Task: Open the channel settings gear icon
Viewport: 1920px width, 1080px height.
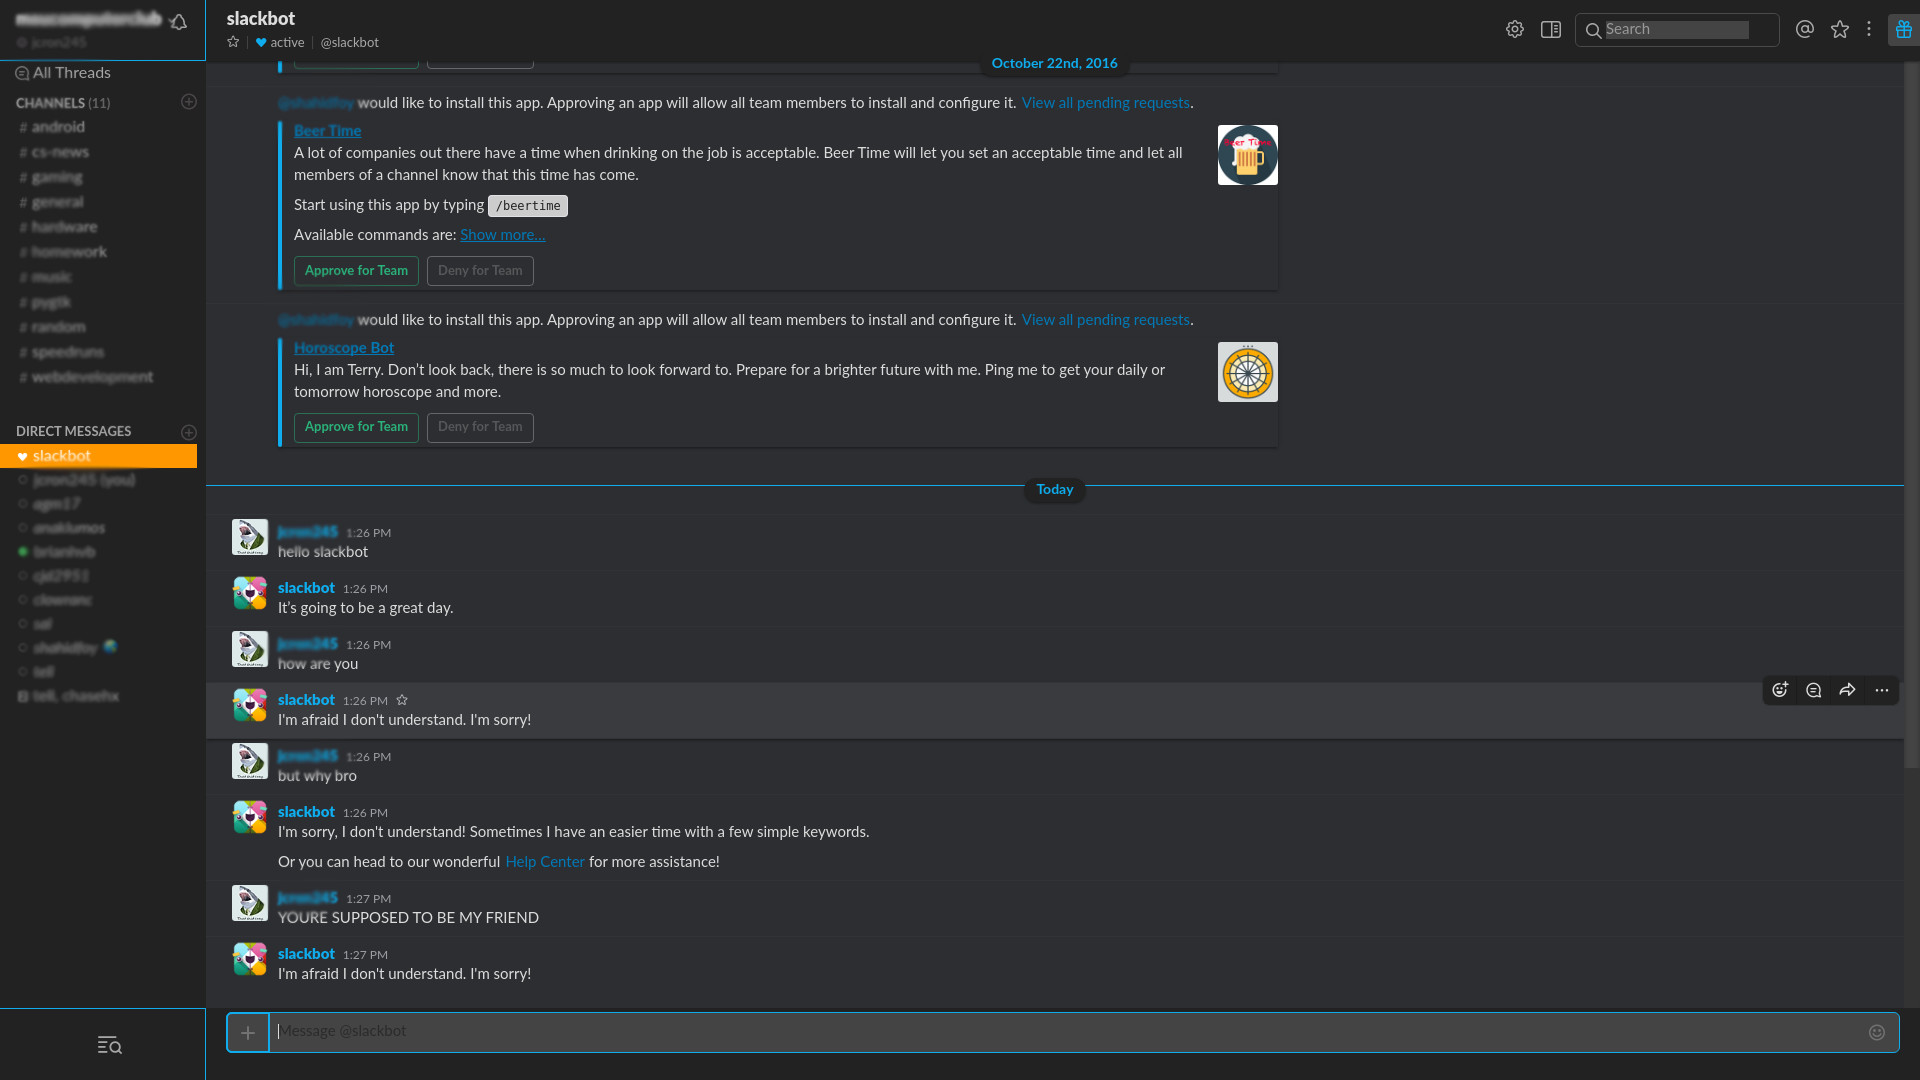Action: coord(1514,30)
